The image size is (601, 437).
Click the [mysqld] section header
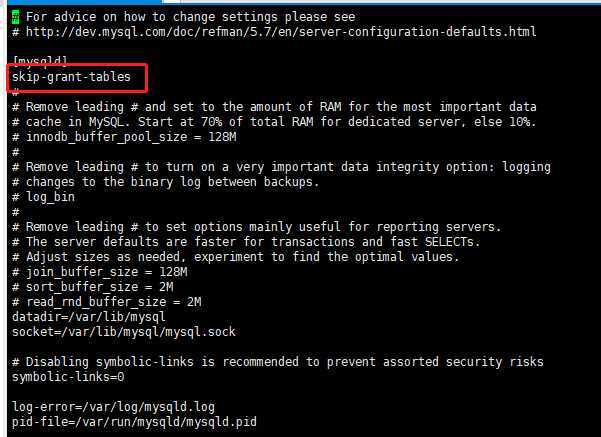click(x=40, y=61)
